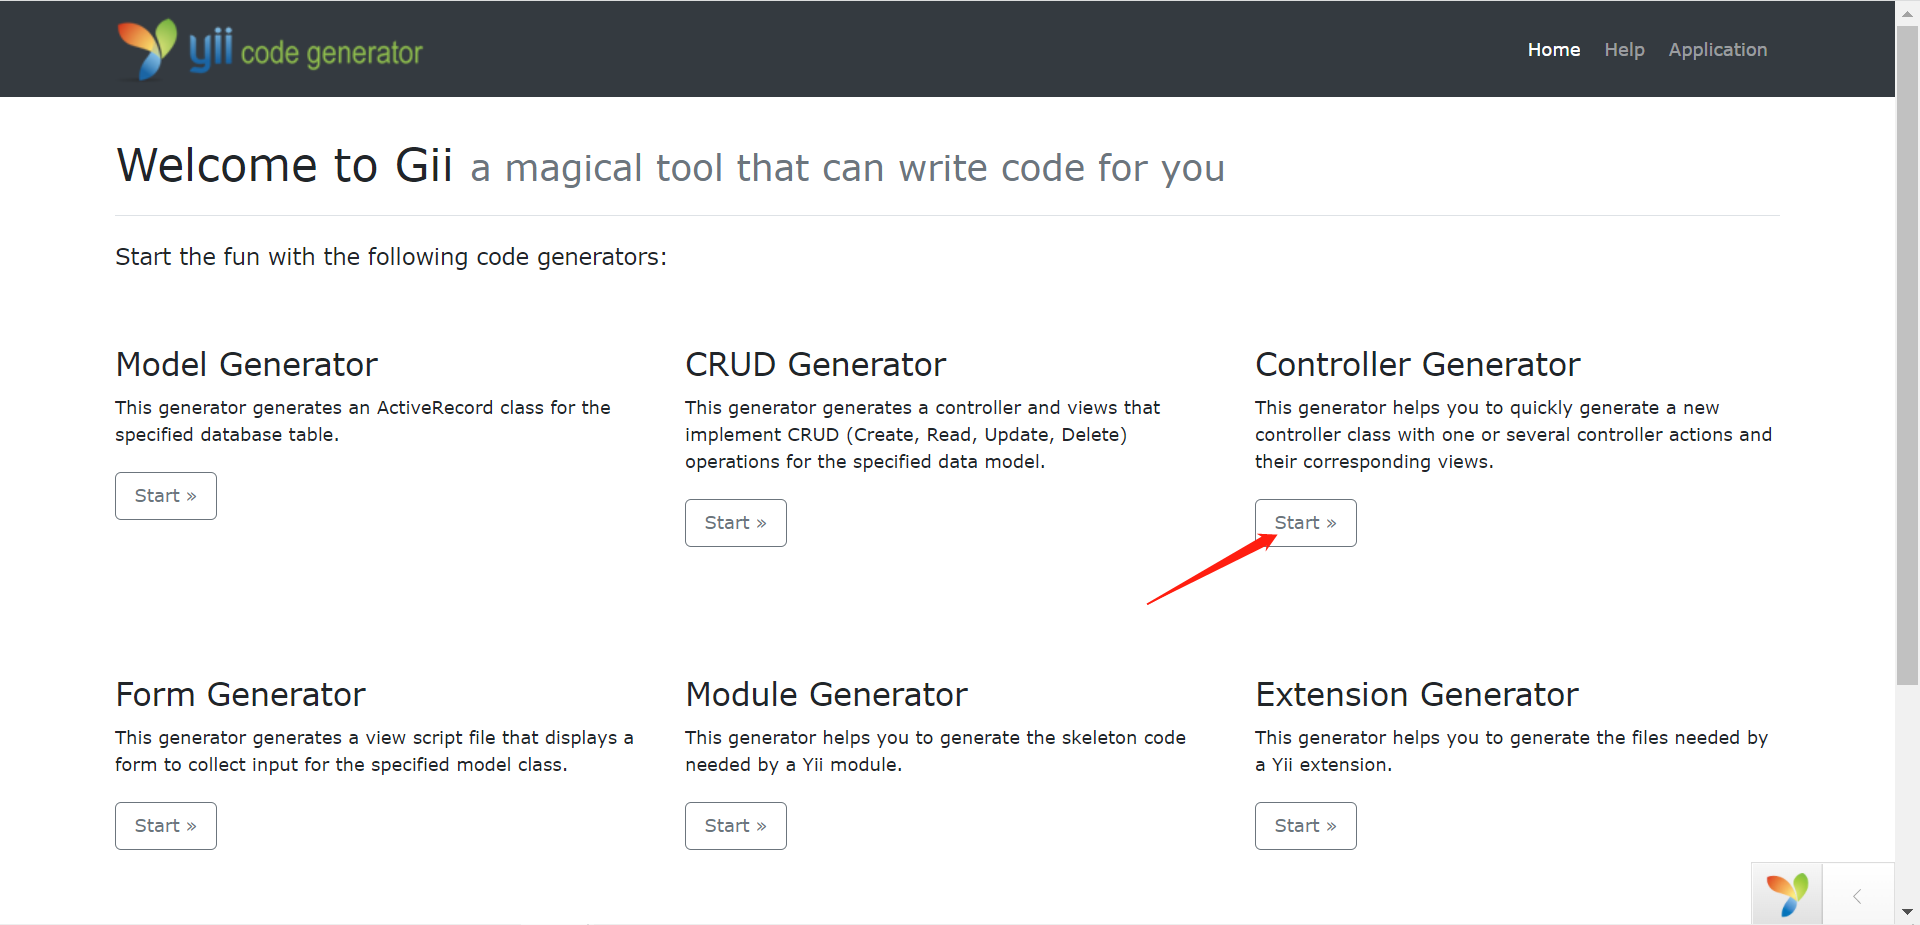Click the 'Welcome to Gii' title
1920x925 pixels.
(x=285, y=165)
